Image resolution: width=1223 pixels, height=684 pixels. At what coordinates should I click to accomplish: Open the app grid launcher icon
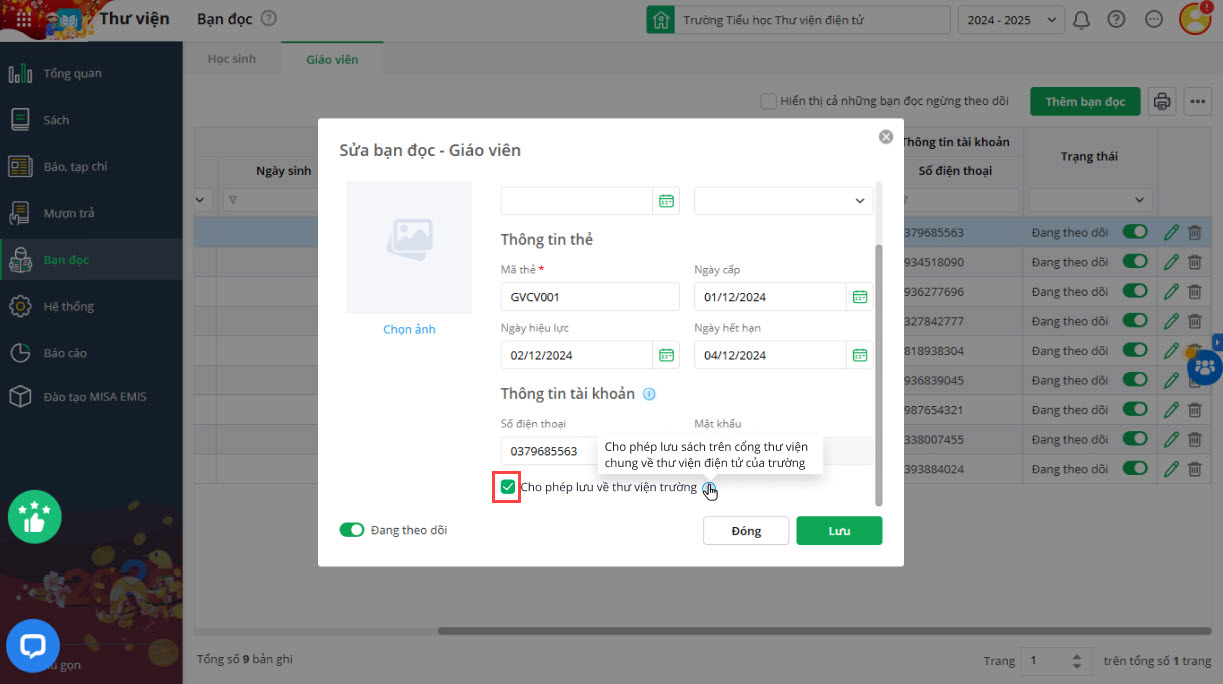click(x=23, y=19)
